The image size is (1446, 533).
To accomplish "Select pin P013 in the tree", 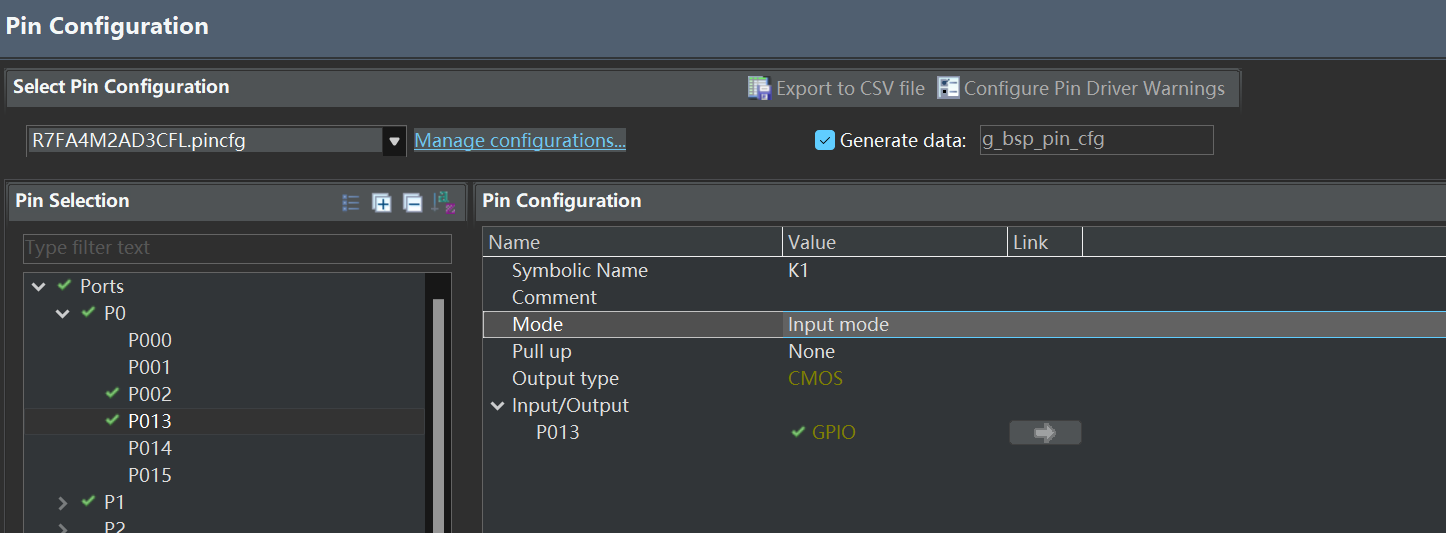I will click(150, 421).
